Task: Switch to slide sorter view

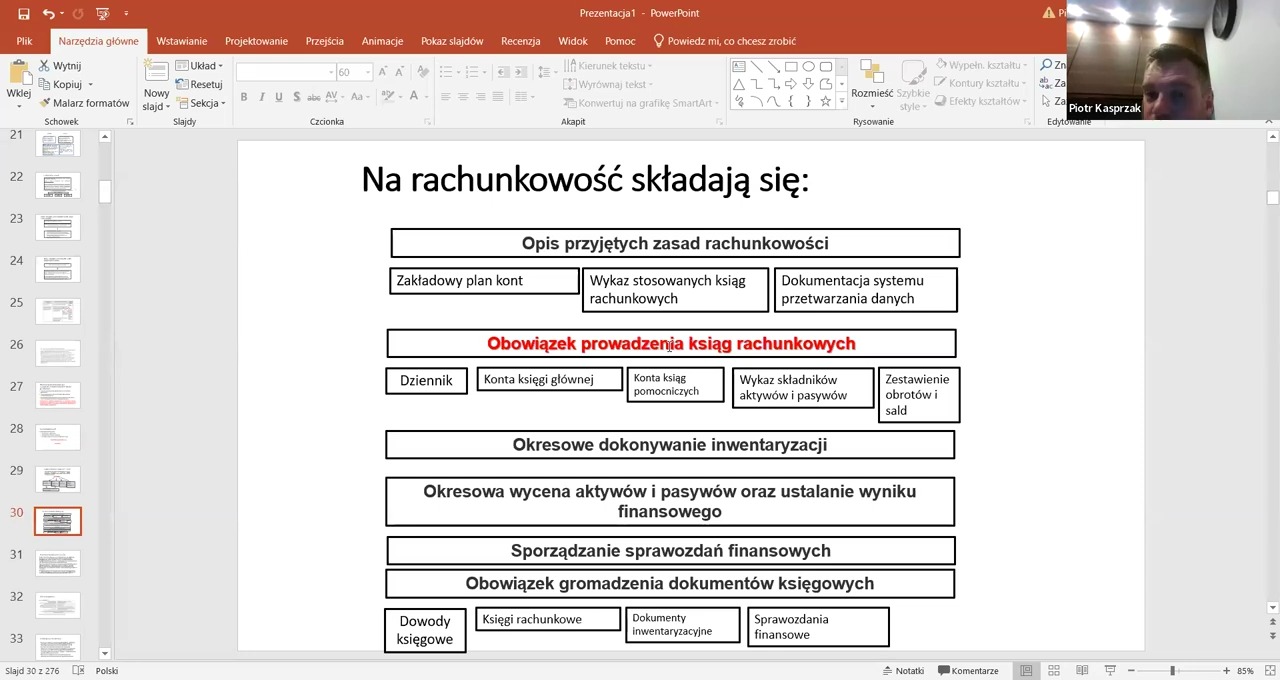Action: 1053,671
